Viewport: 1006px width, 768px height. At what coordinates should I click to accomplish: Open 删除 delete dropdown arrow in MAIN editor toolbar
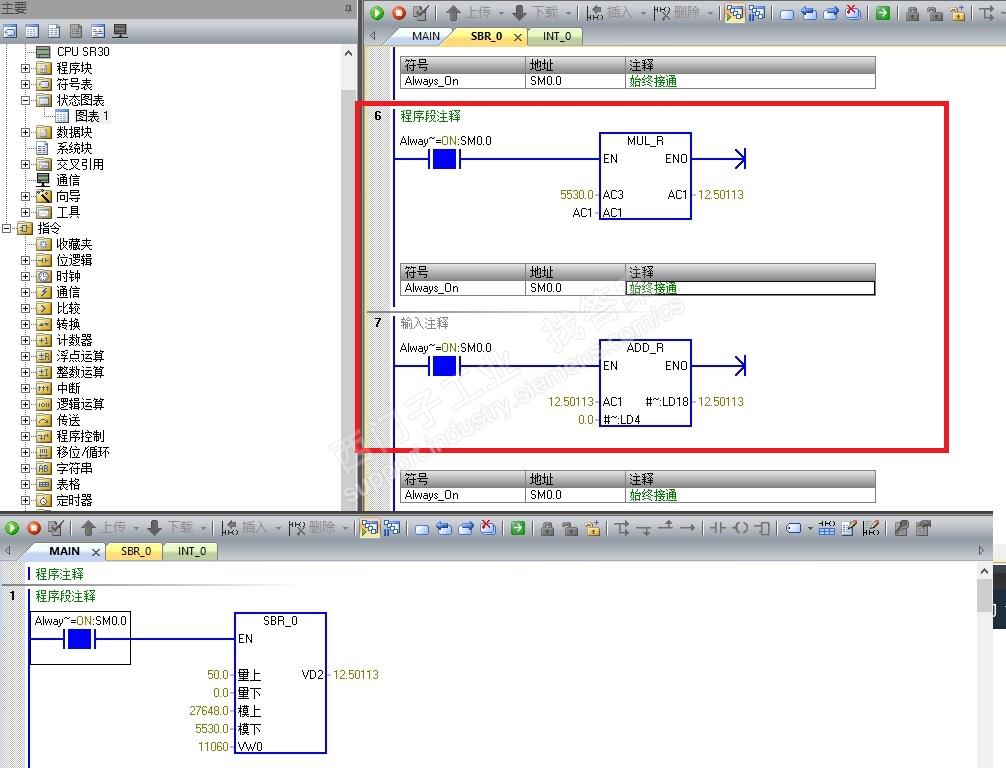(x=345, y=529)
